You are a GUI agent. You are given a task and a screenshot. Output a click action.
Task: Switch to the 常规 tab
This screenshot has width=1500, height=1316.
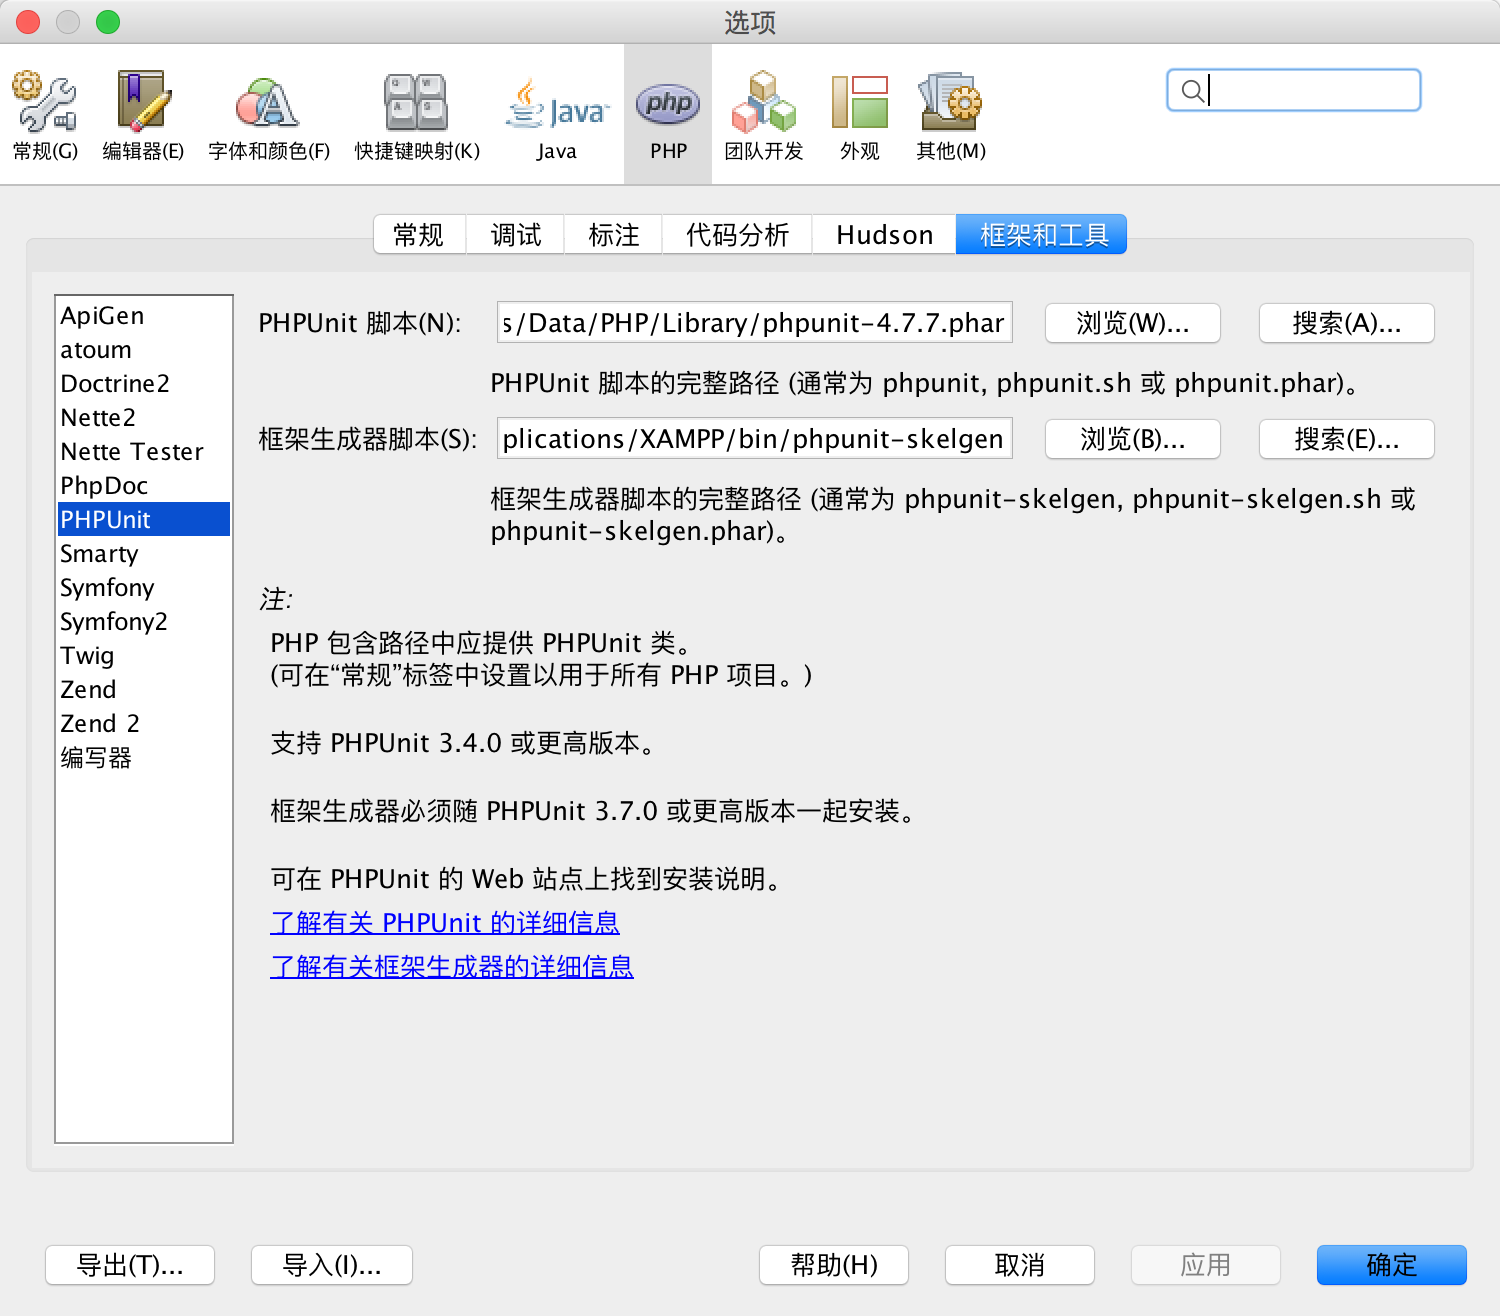point(419,235)
